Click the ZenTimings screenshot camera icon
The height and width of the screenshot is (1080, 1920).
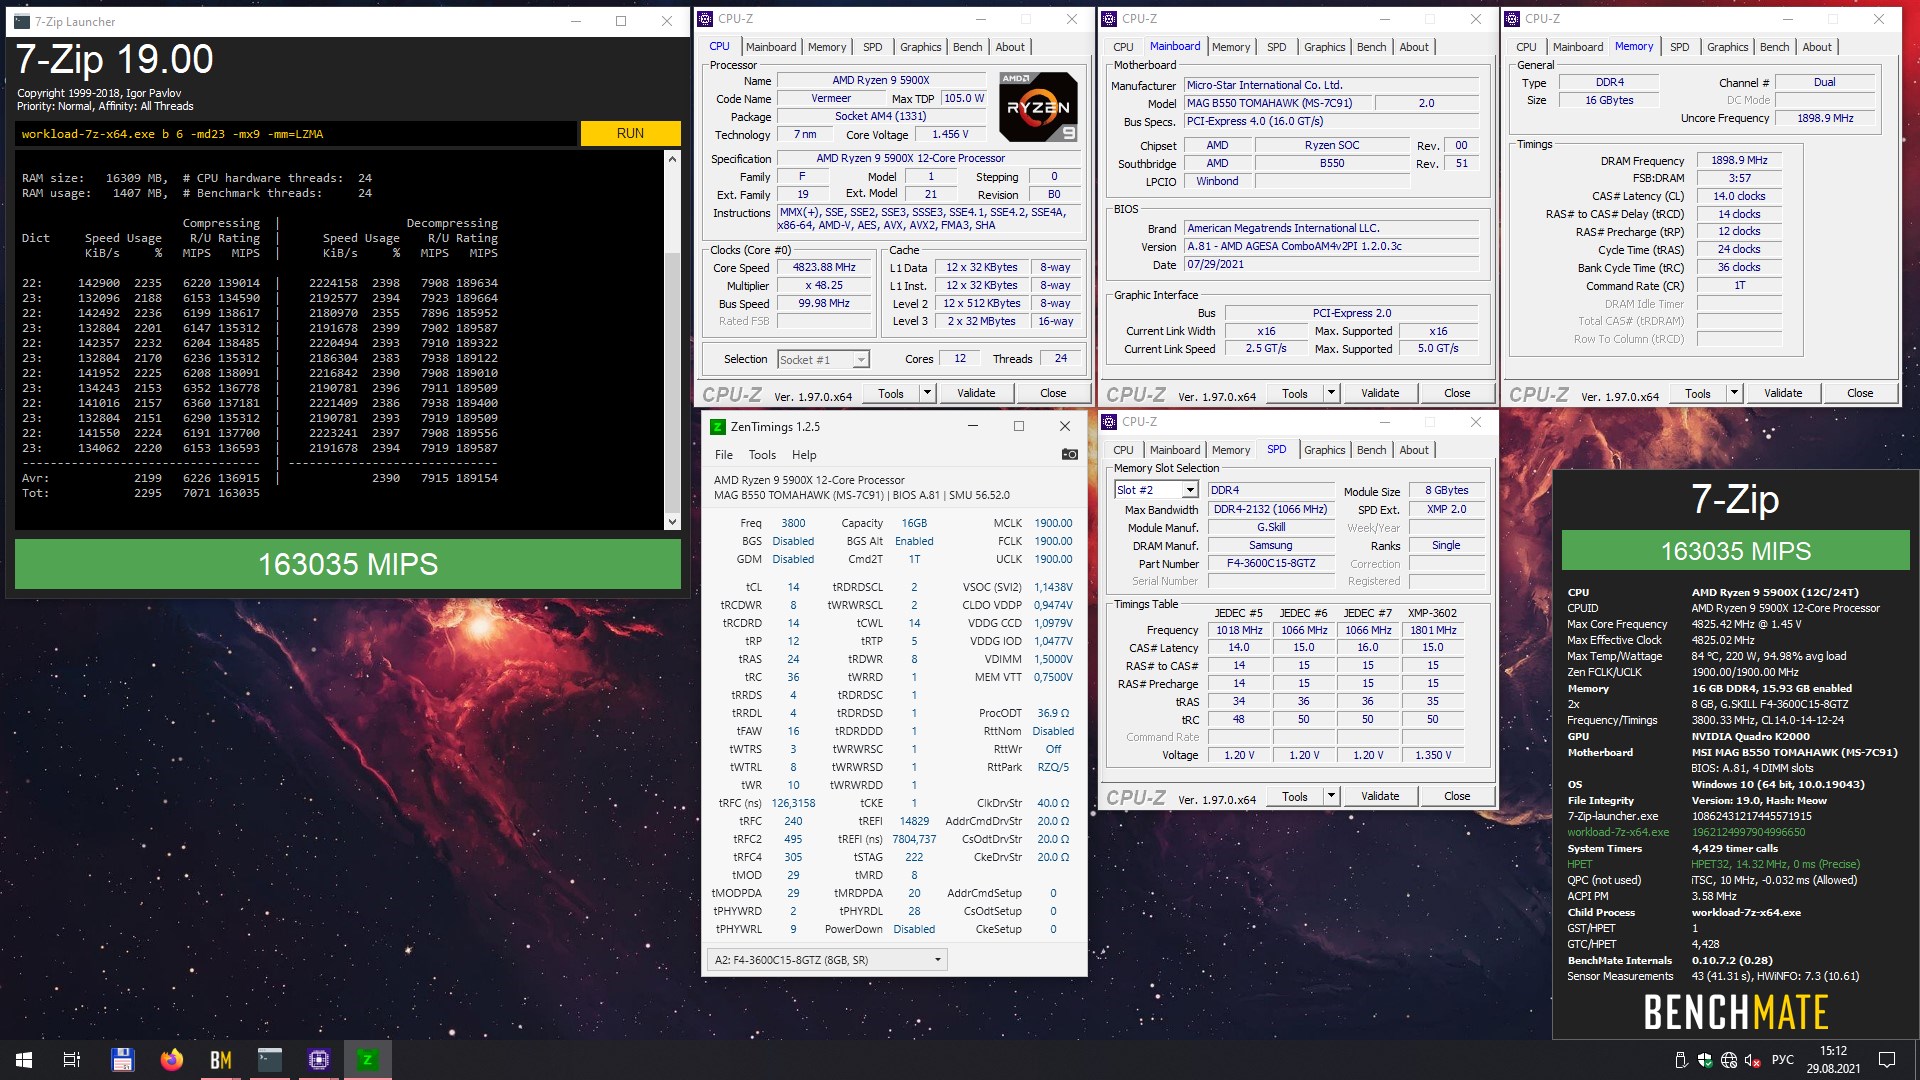pyautogui.click(x=1069, y=454)
